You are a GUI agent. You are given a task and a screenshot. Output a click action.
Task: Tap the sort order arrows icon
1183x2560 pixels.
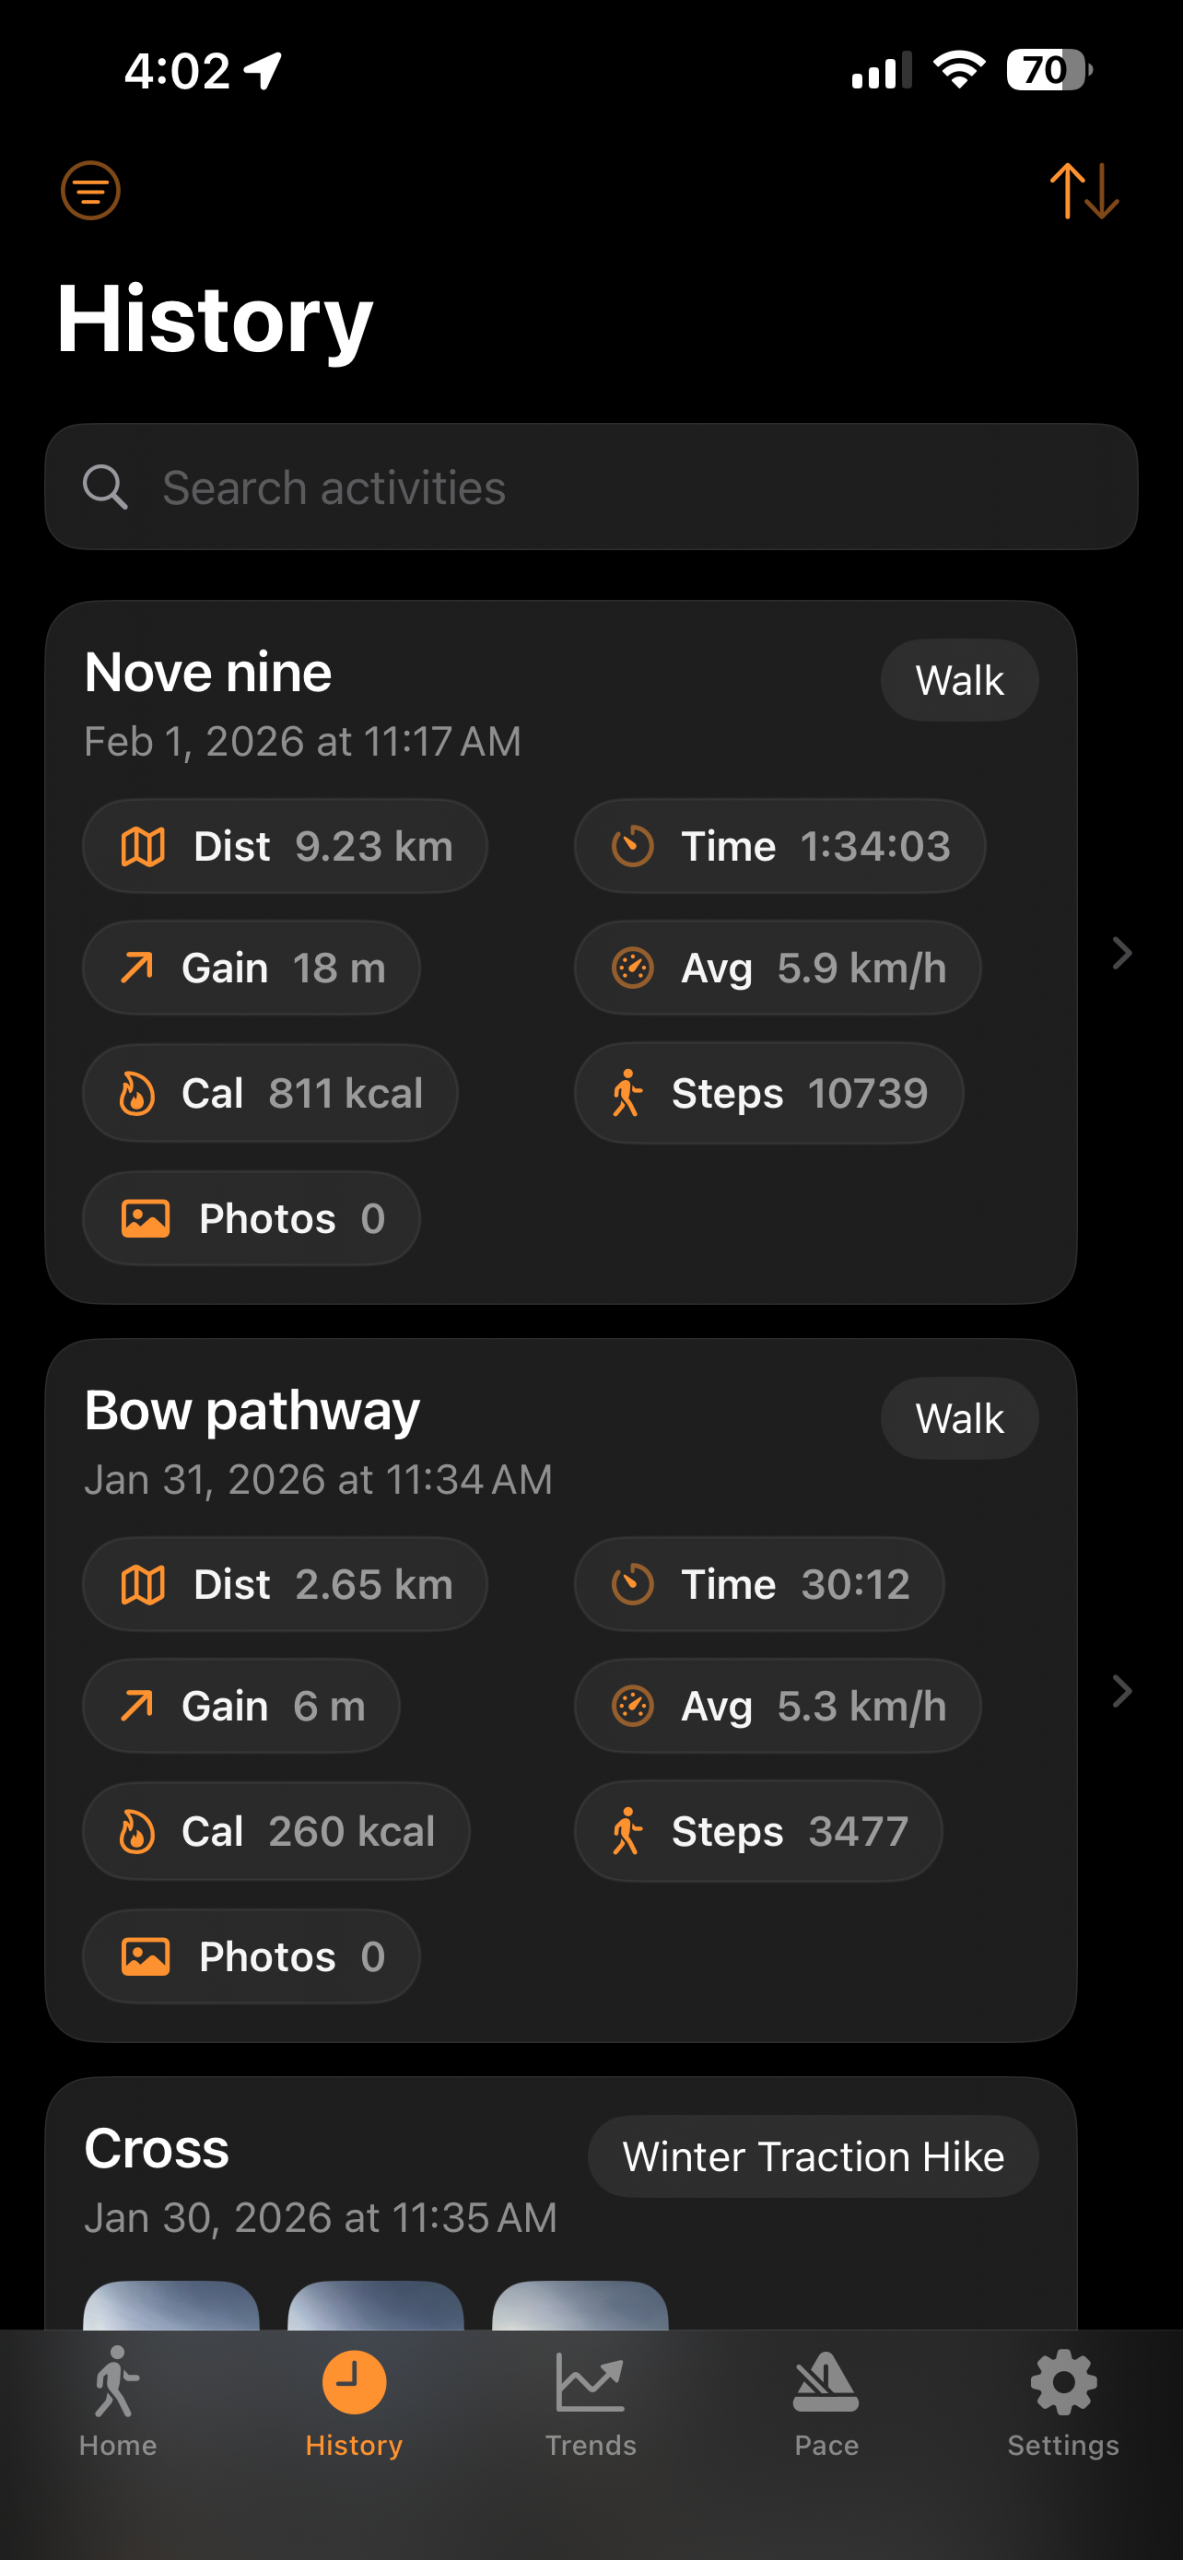pos(1083,190)
